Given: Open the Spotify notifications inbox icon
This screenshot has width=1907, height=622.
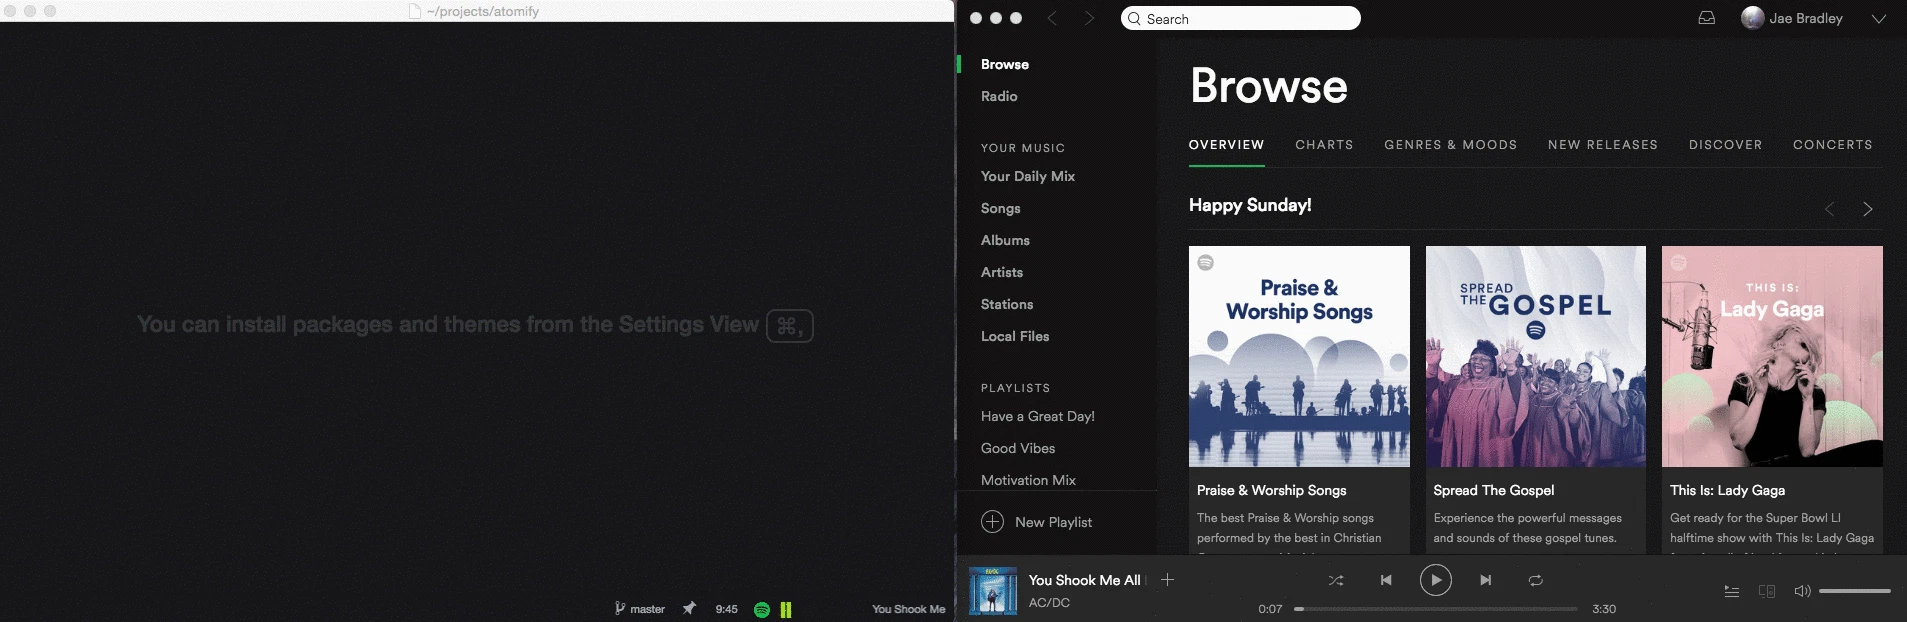Looking at the screenshot, I should (x=1707, y=18).
